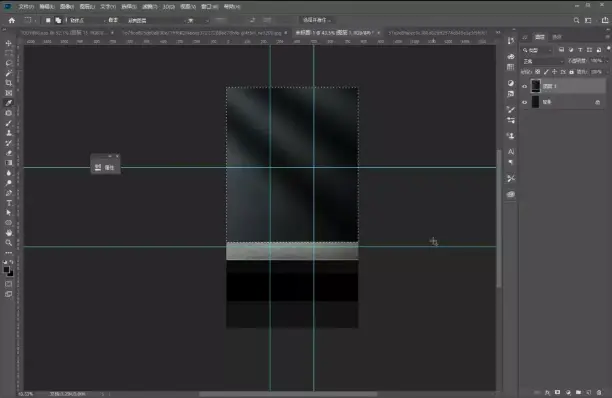Click add layer style fx button

pos(547,393)
